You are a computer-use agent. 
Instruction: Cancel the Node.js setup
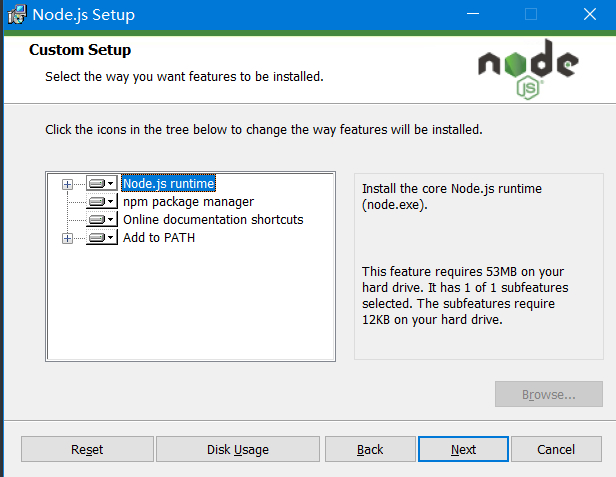[x=556, y=449]
